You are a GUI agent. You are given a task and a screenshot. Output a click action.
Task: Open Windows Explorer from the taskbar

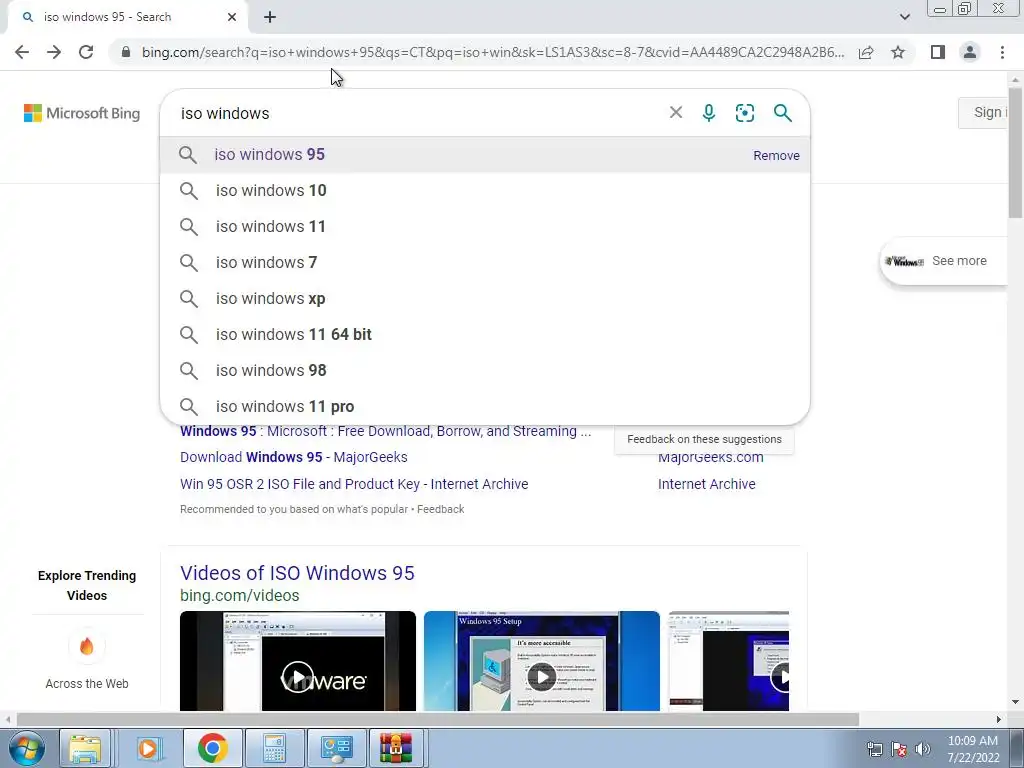[85, 748]
